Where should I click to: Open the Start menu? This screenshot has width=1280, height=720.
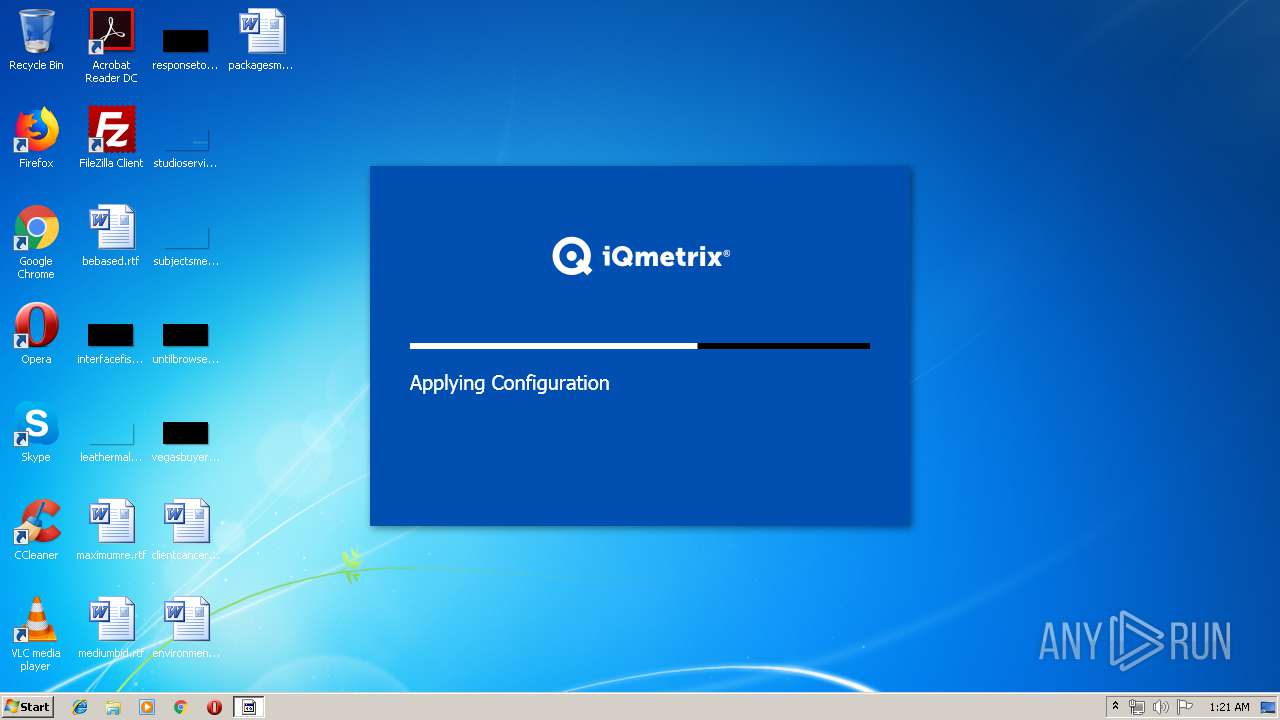coord(27,707)
